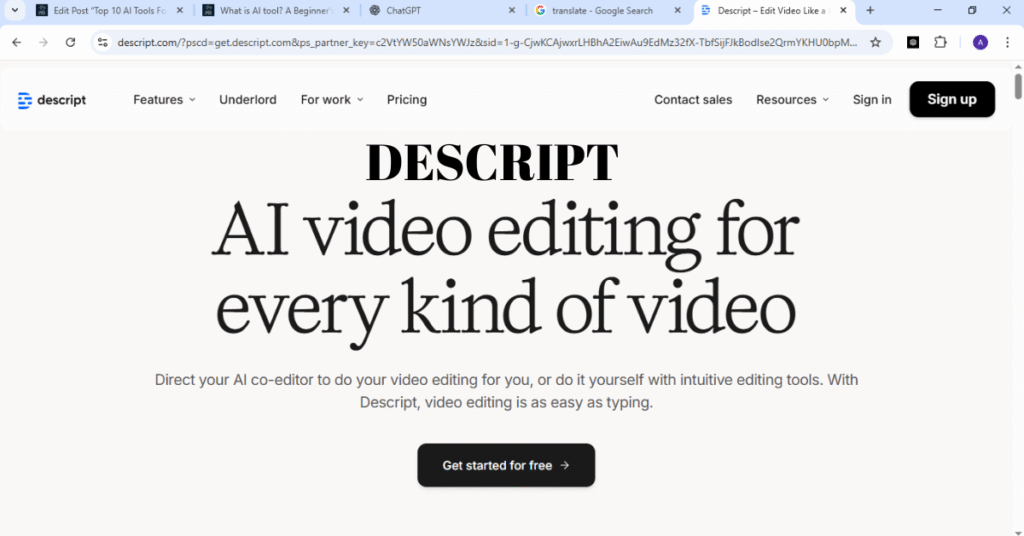Screen dimensions: 1024x536
Task: Click Get started for free button
Action: pos(506,465)
